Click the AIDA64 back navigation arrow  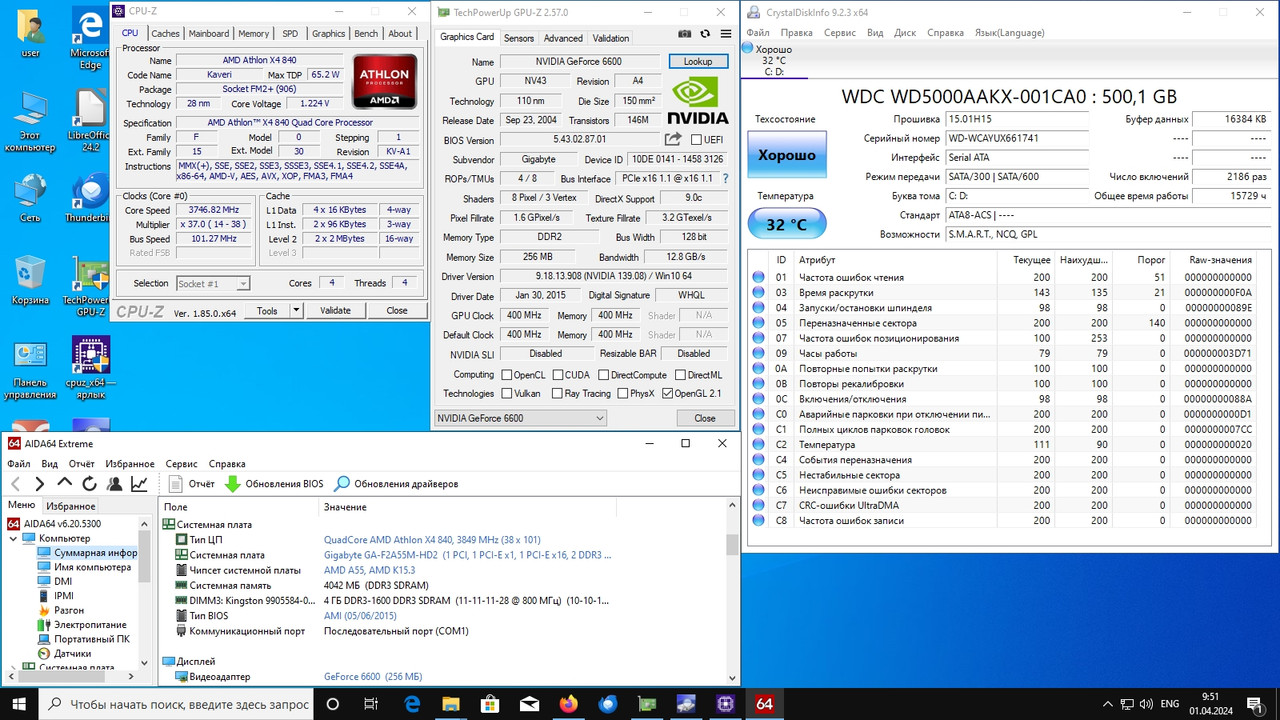coord(15,484)
